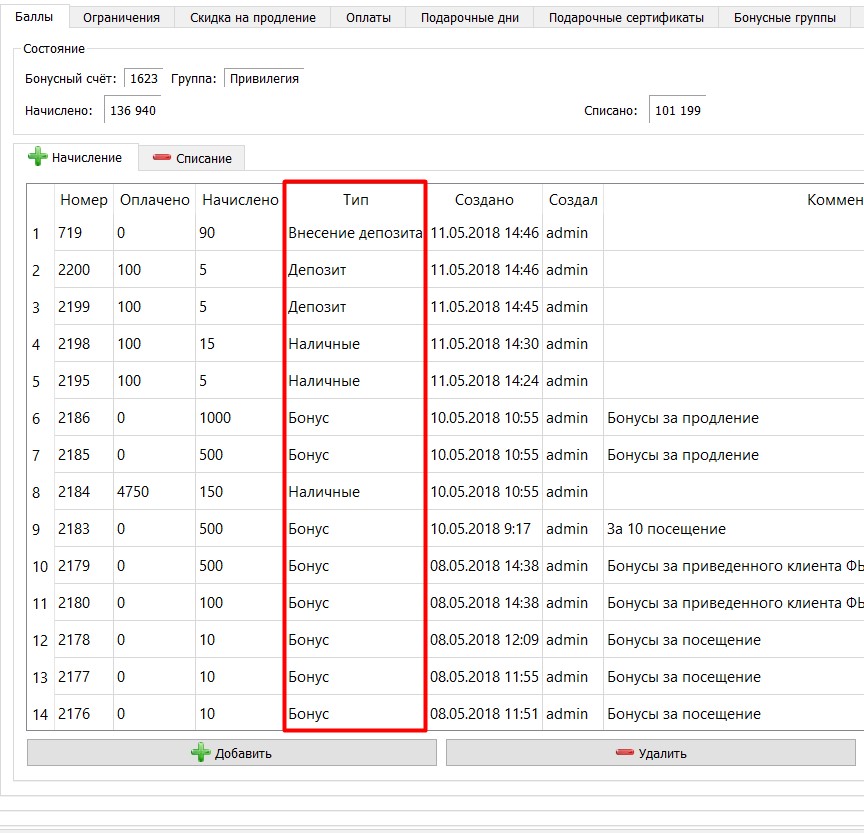Select the cell with number 2176

click(x=84, y=713)
